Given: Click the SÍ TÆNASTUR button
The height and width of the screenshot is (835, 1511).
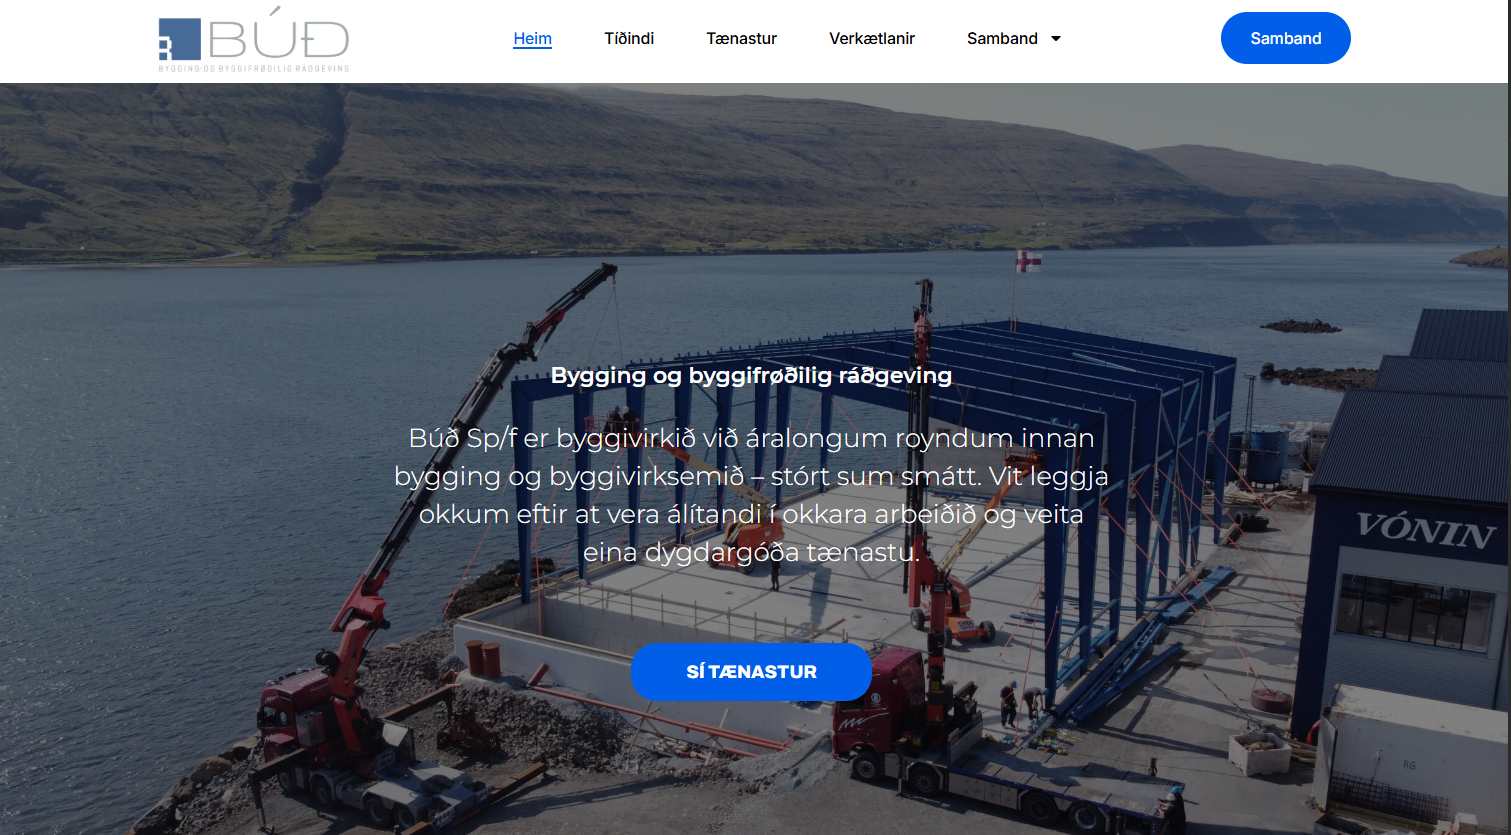Looking at the screenshot, I should [751, 672].
